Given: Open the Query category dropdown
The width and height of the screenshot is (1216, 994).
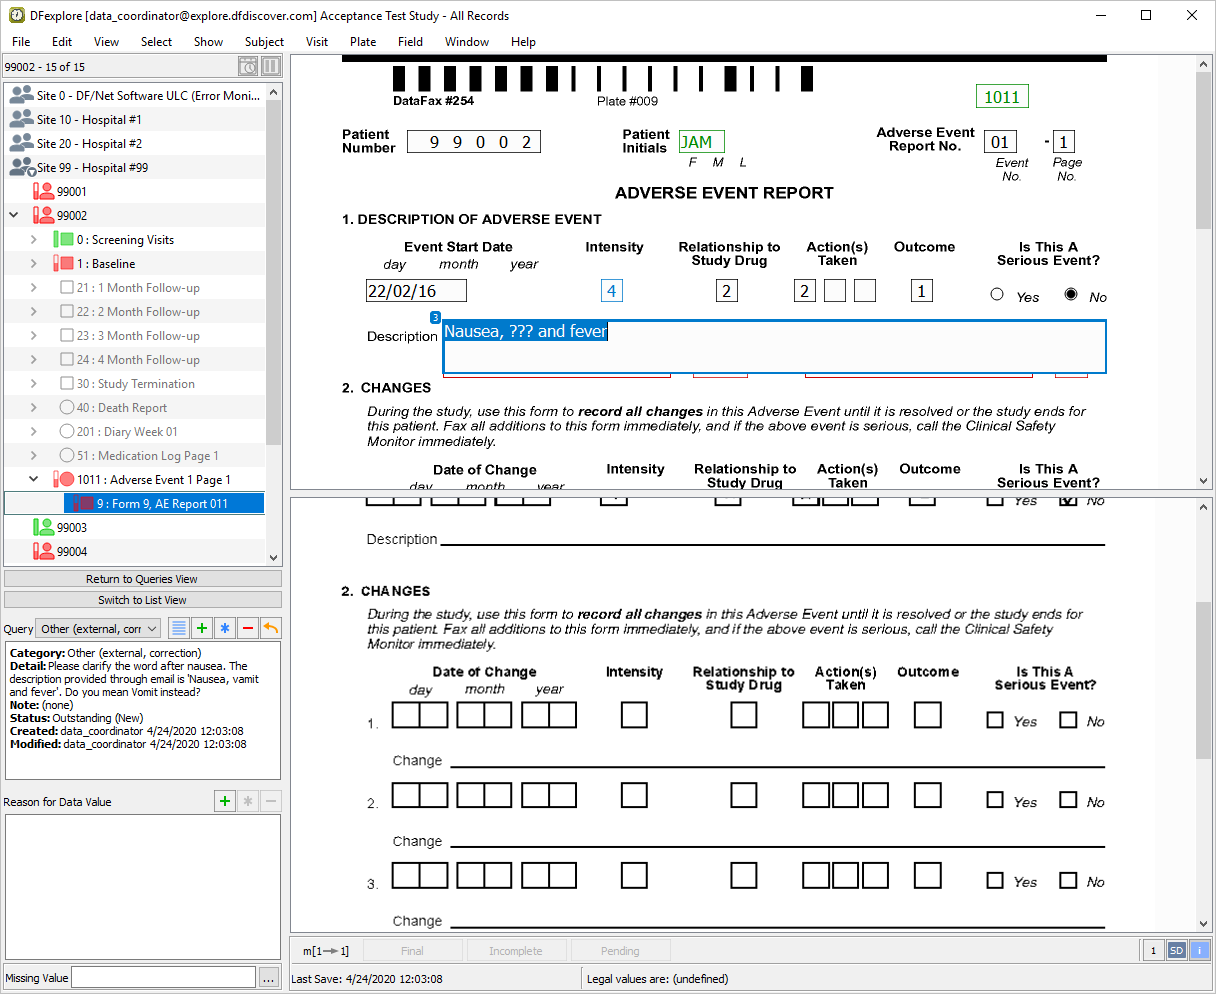Looking at the screenshot, I should pyautogui.click(x=98, y=629).
